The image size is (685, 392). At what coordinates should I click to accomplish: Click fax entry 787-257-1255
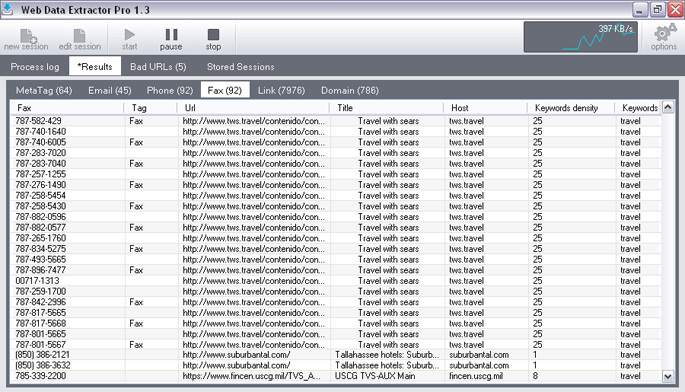click(x=41, y=174)
